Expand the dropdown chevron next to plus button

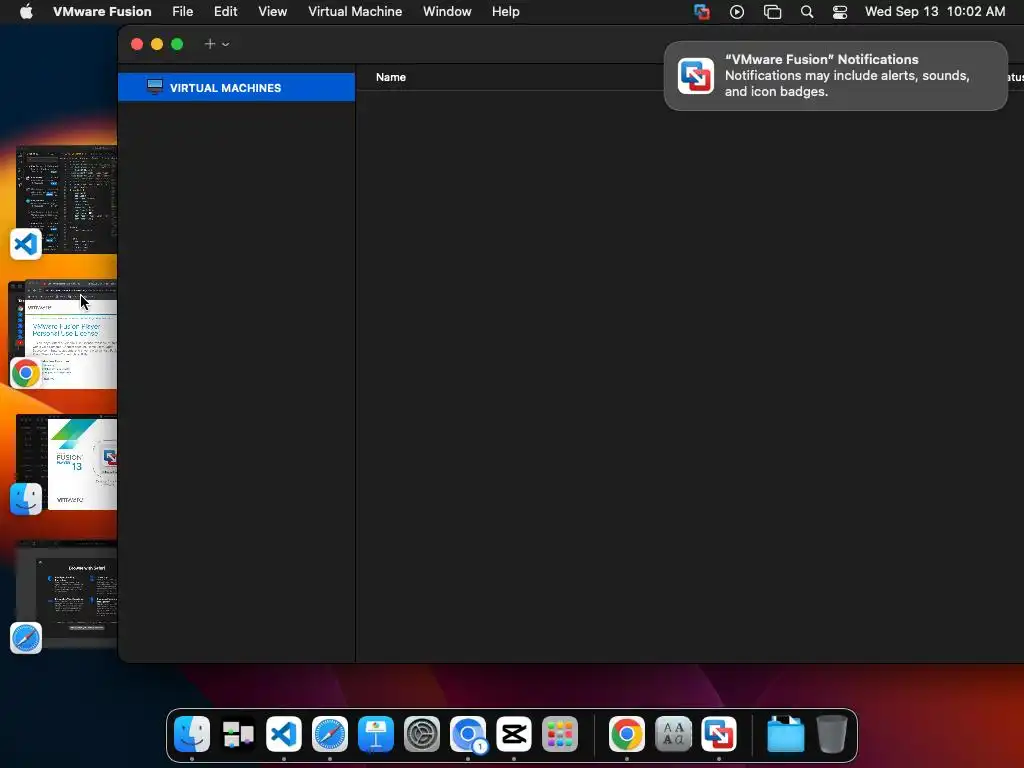(x=225, y=44)
